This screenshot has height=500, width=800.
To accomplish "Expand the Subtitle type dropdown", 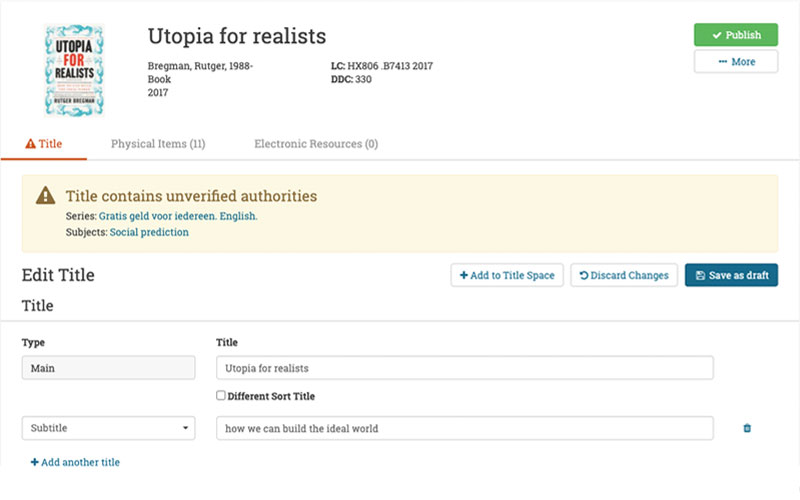I will 108,428.
